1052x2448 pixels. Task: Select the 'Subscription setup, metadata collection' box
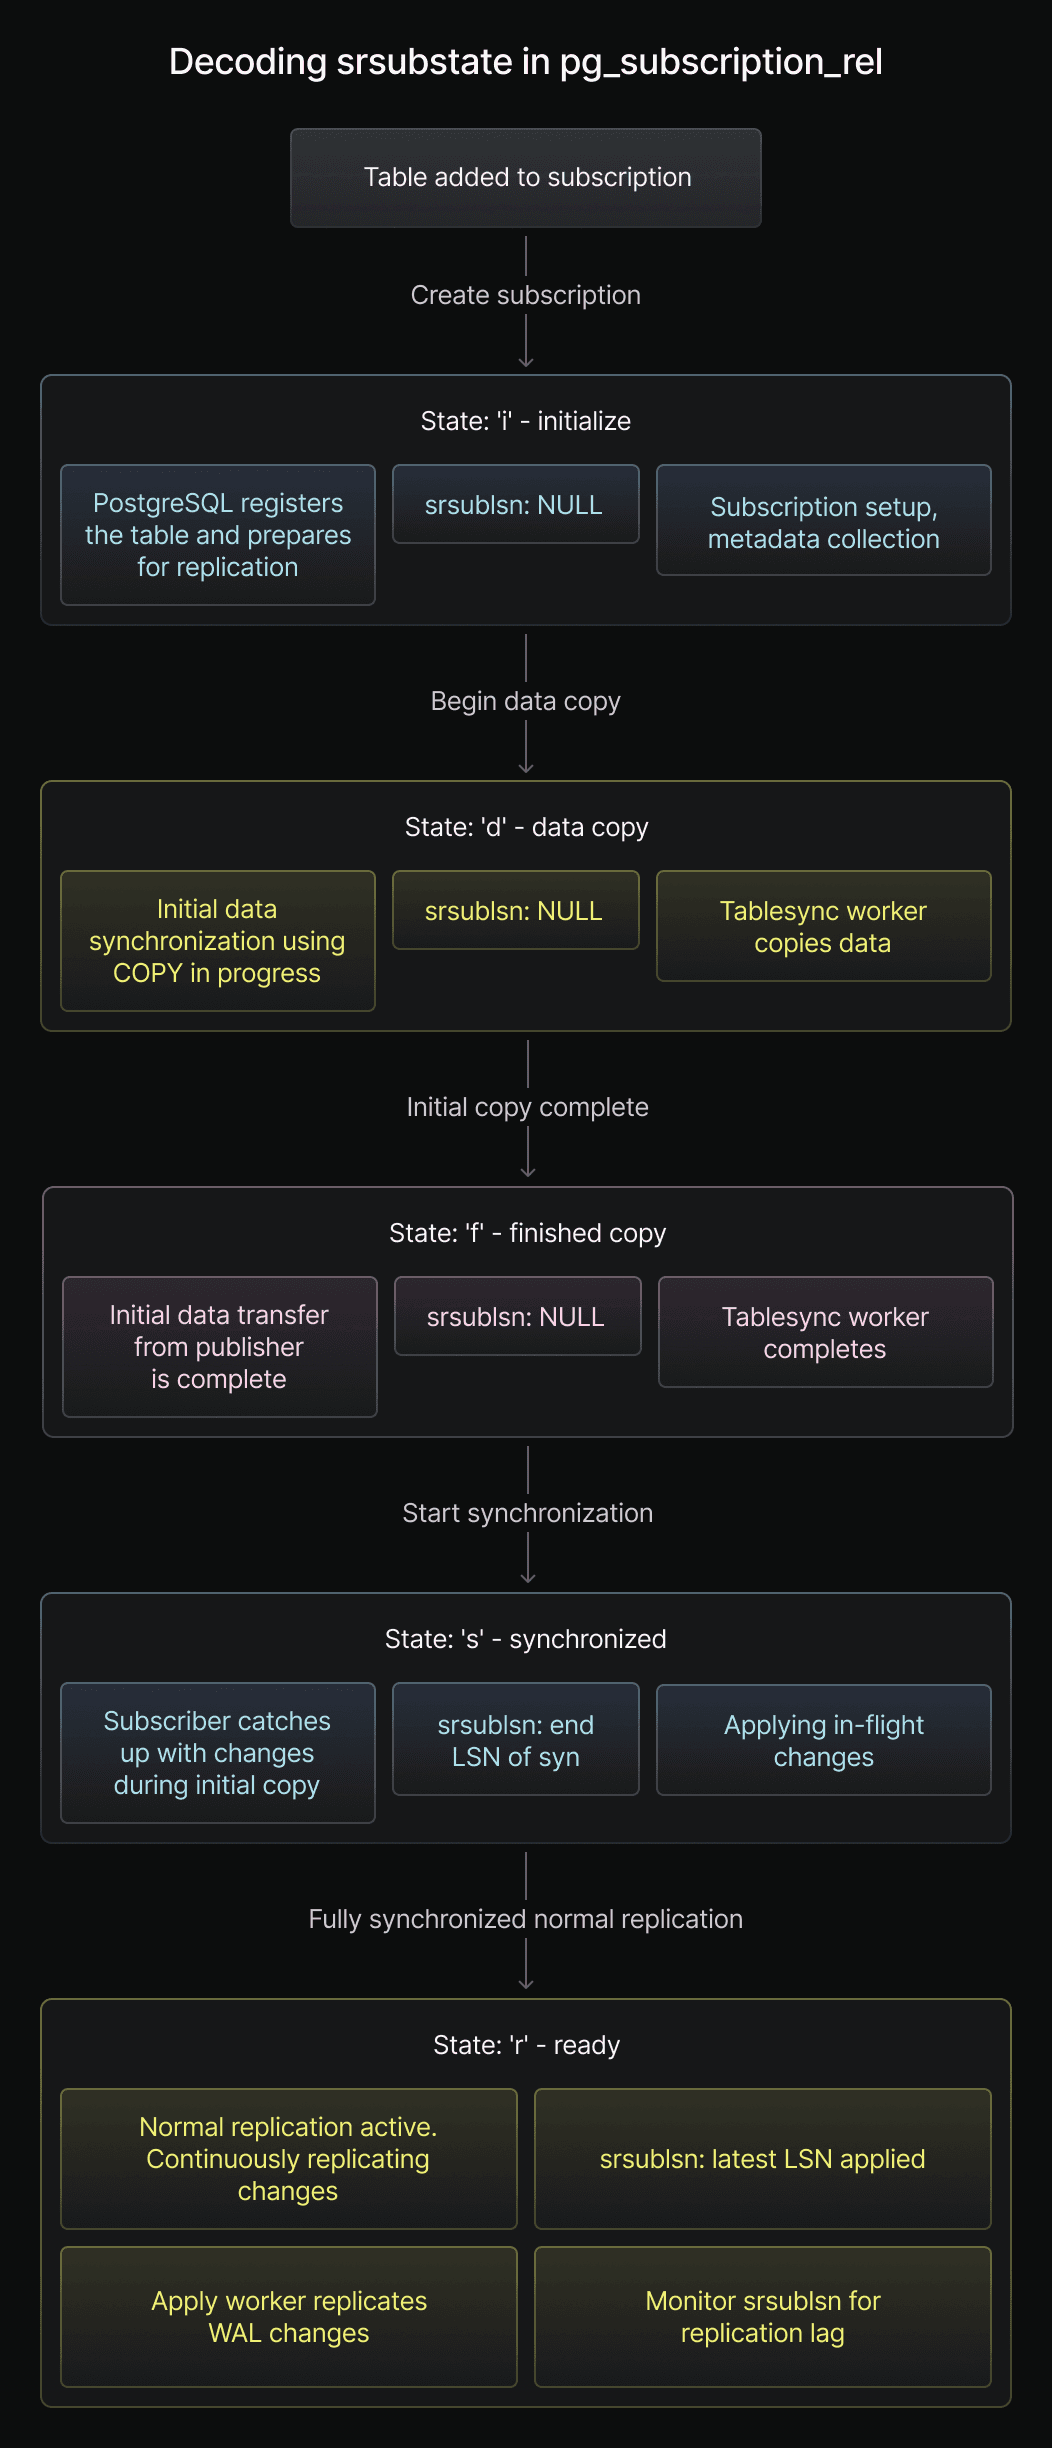(823, 521)
